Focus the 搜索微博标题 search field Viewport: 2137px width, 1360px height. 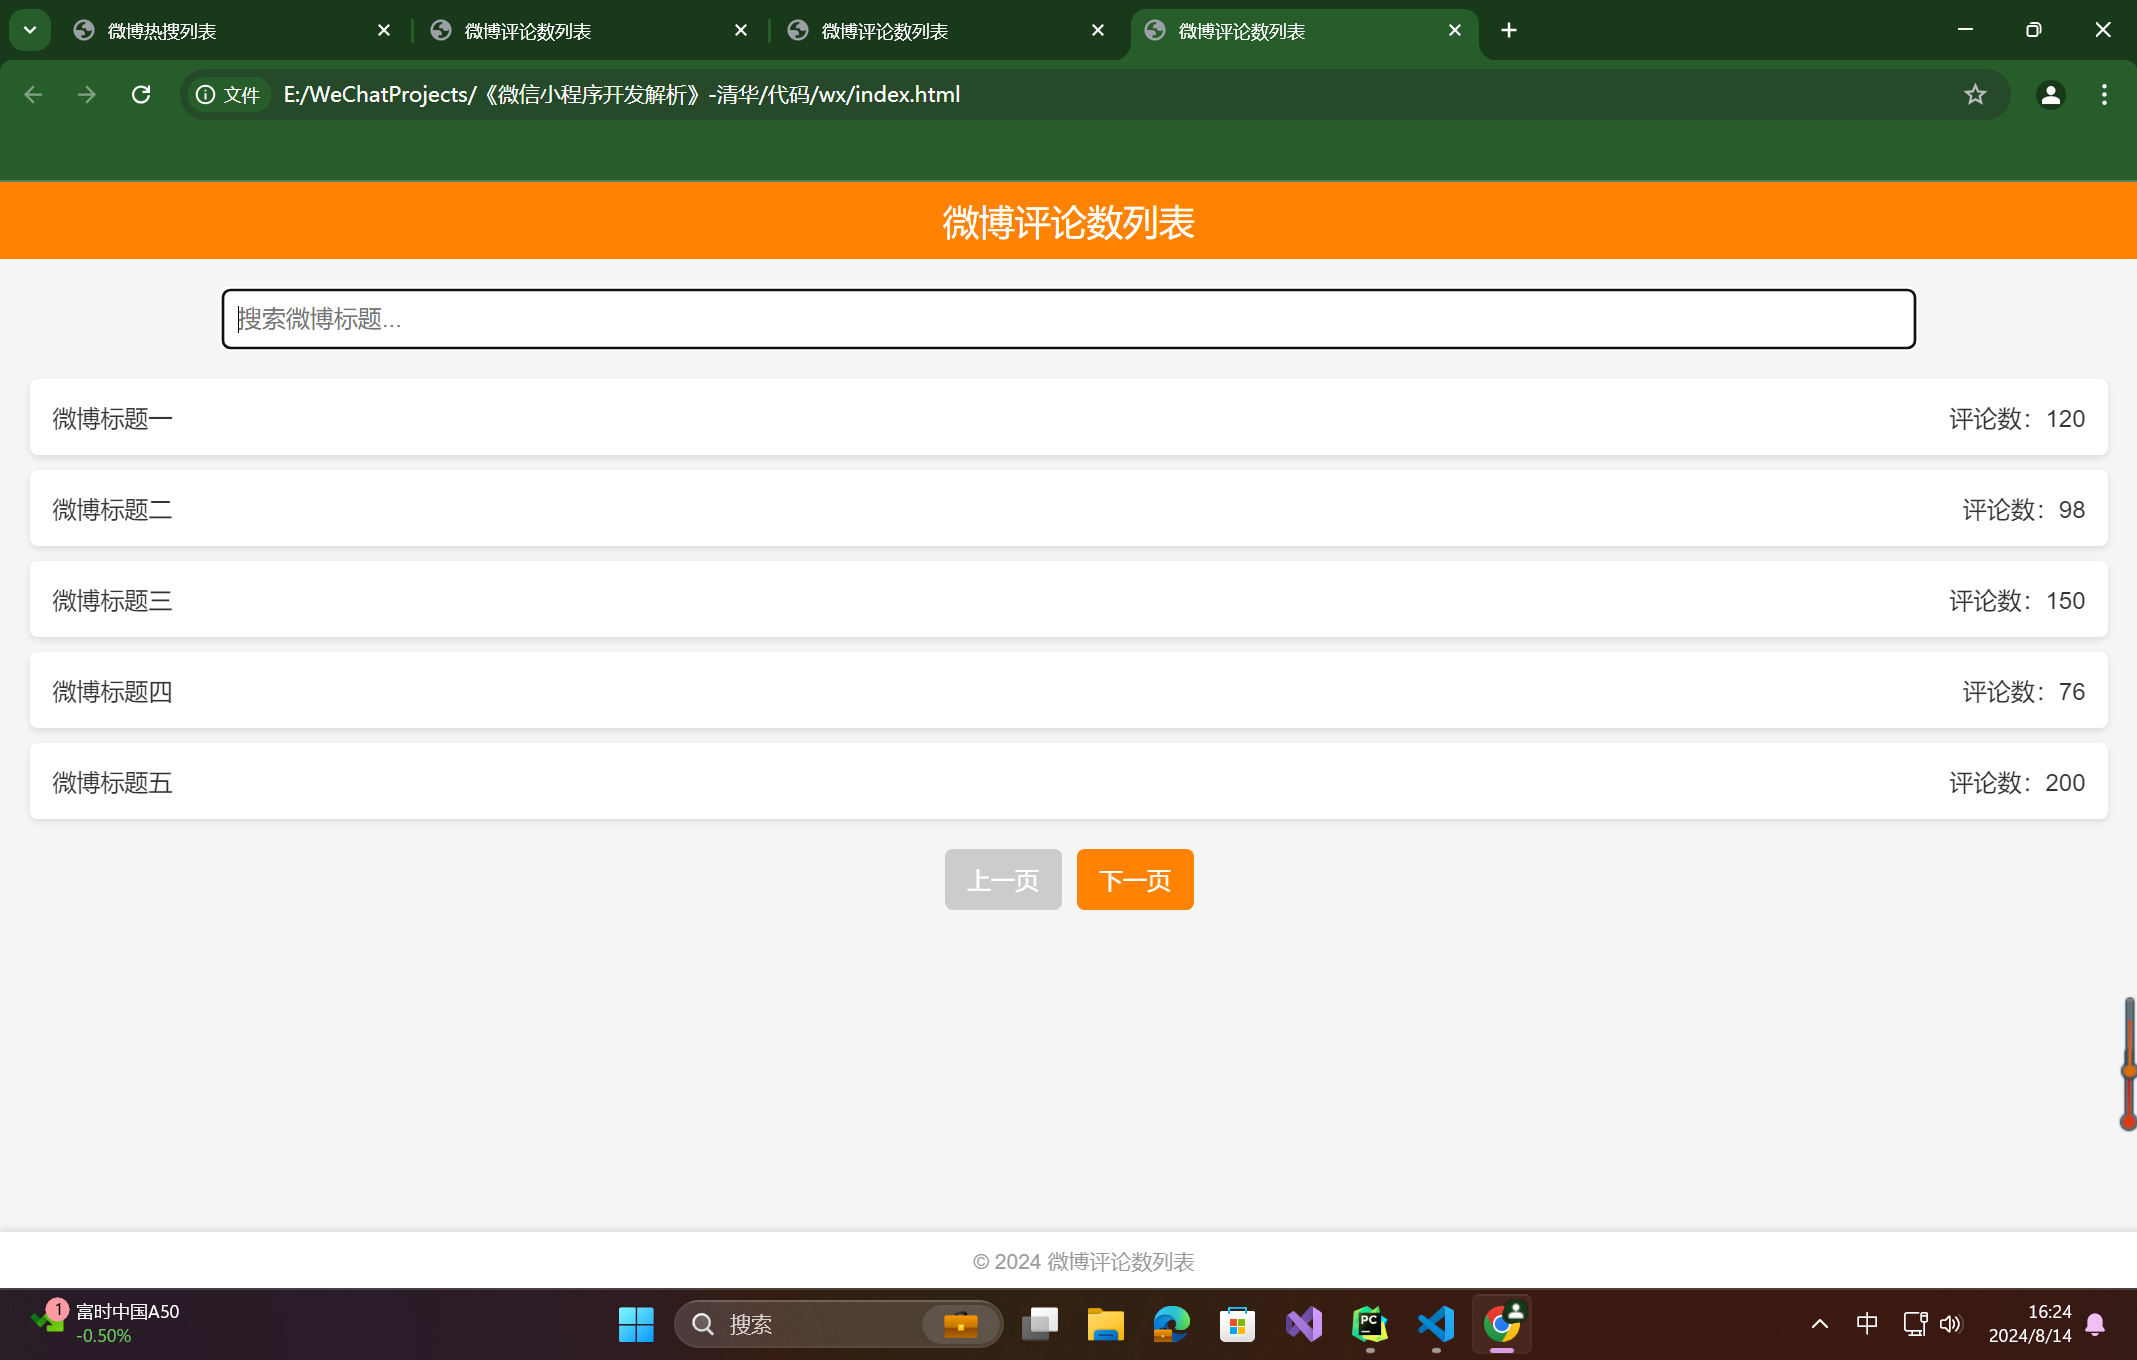(x=1068, y=319)
